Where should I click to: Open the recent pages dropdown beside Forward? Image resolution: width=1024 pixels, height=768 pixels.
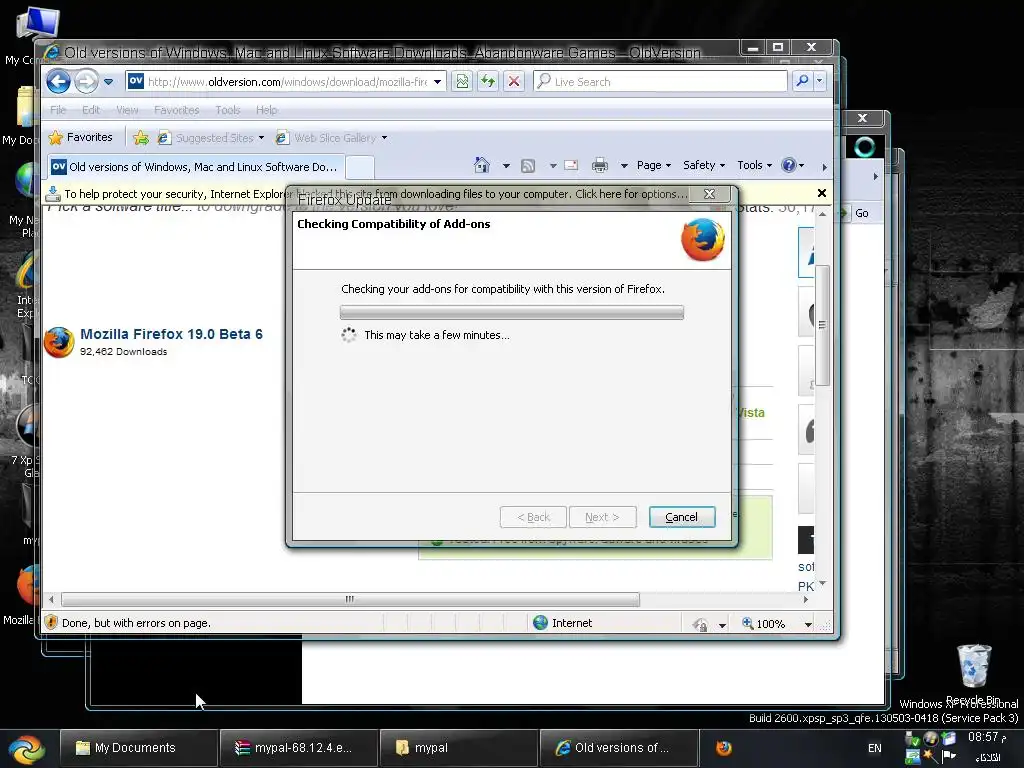pos(108,82)
